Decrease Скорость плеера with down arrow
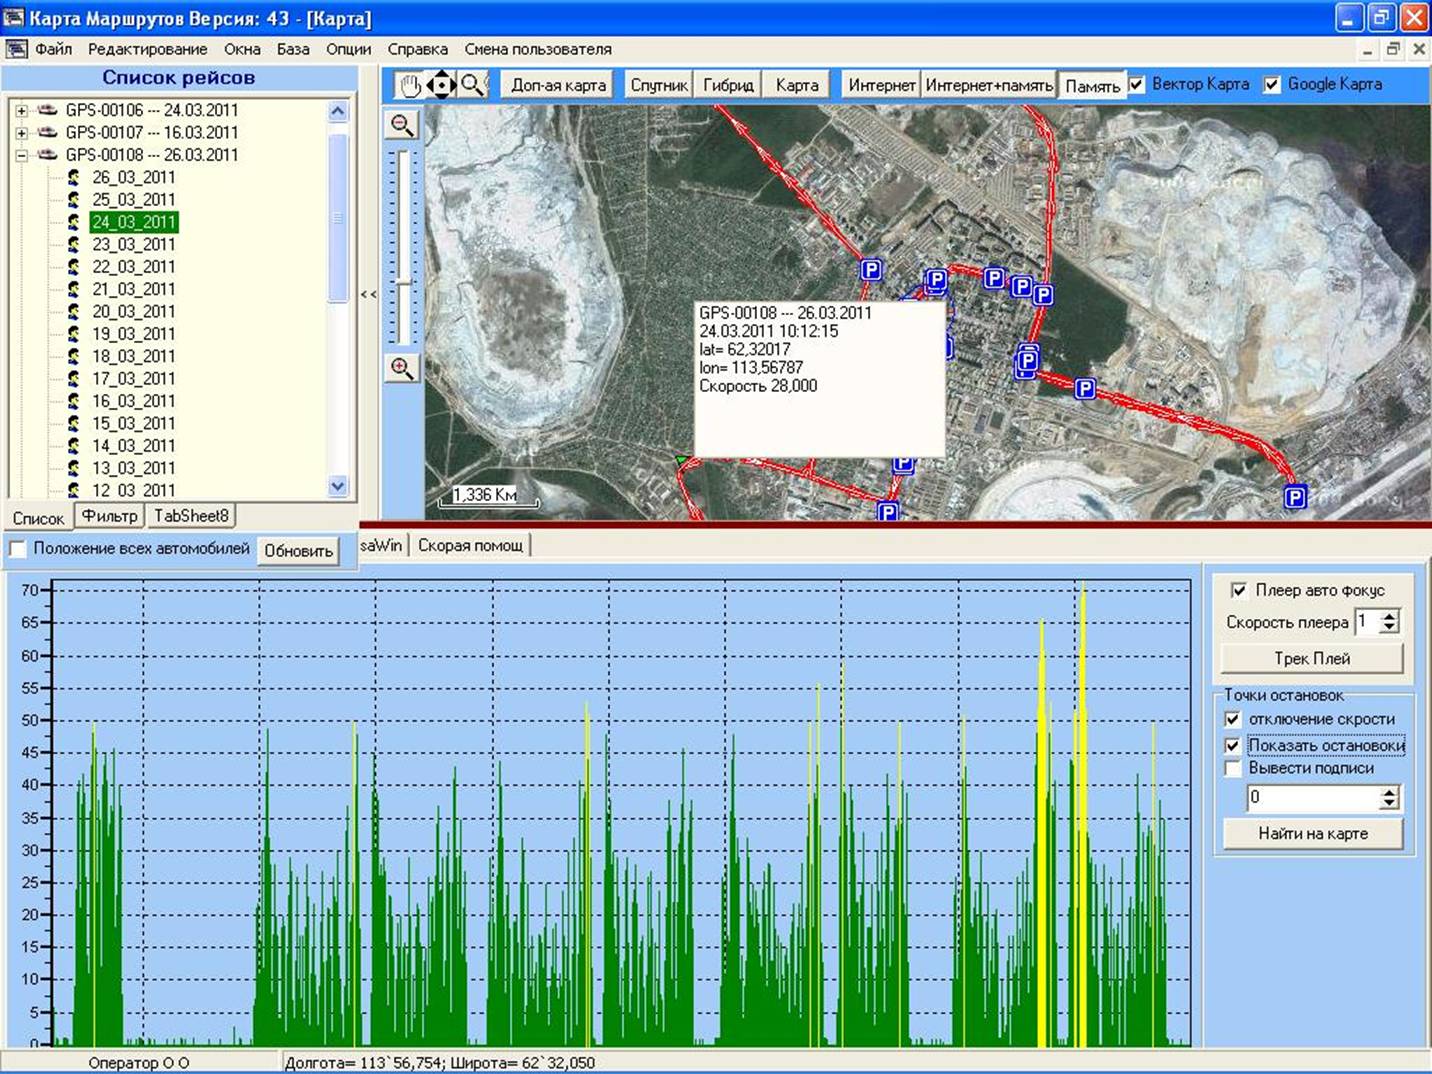1432x1074 pixels. tap(1389, 627)
